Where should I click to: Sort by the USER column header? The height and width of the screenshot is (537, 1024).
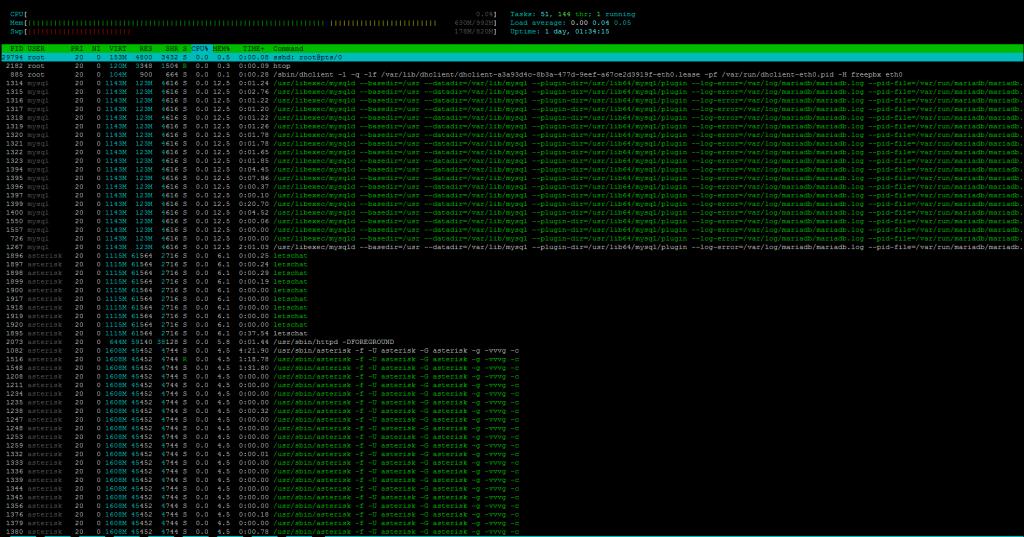click(36, 49)
